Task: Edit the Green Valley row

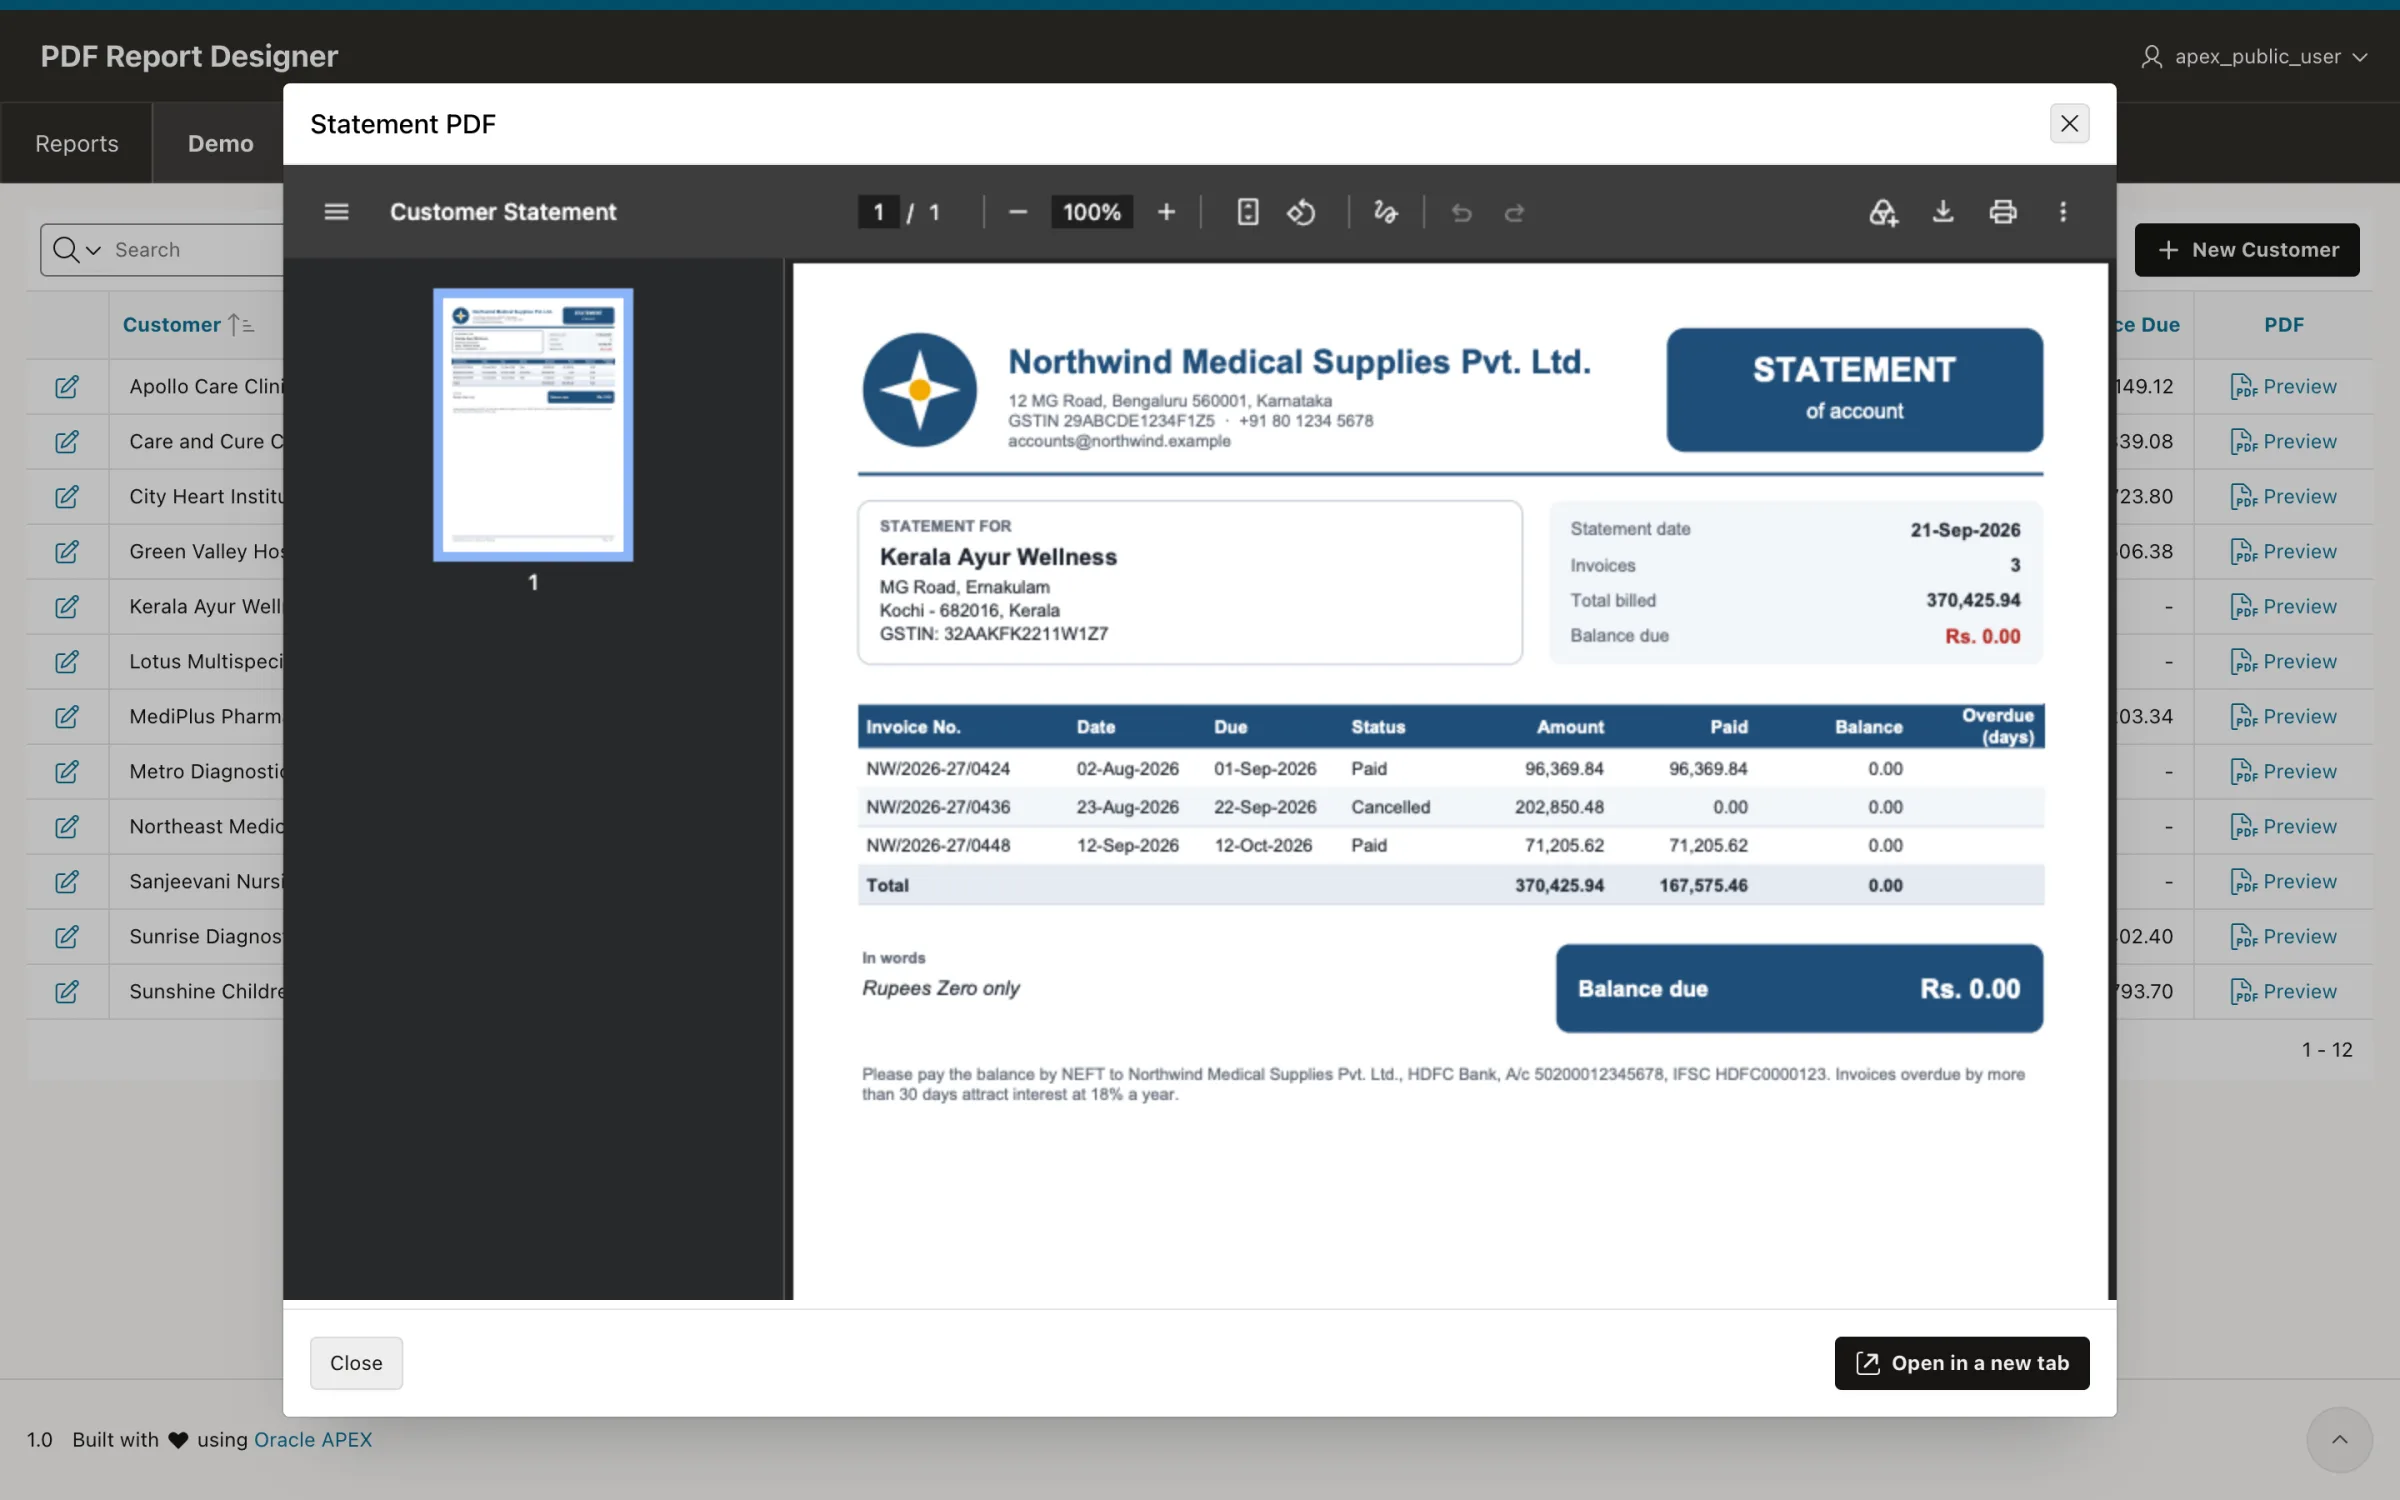Action: coord(67,552)
